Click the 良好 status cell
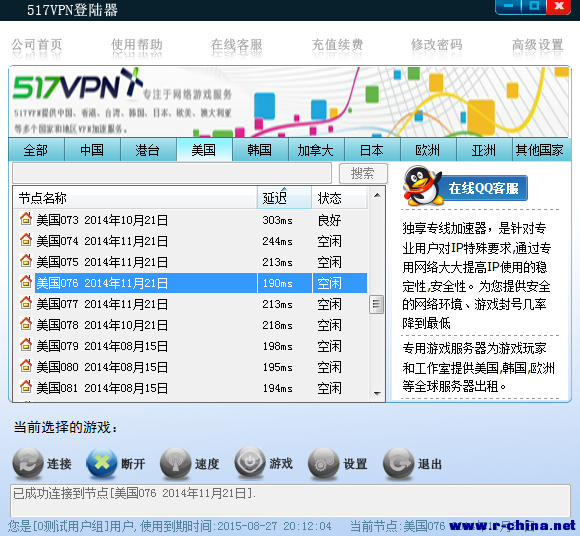 [x=329, y=220]
